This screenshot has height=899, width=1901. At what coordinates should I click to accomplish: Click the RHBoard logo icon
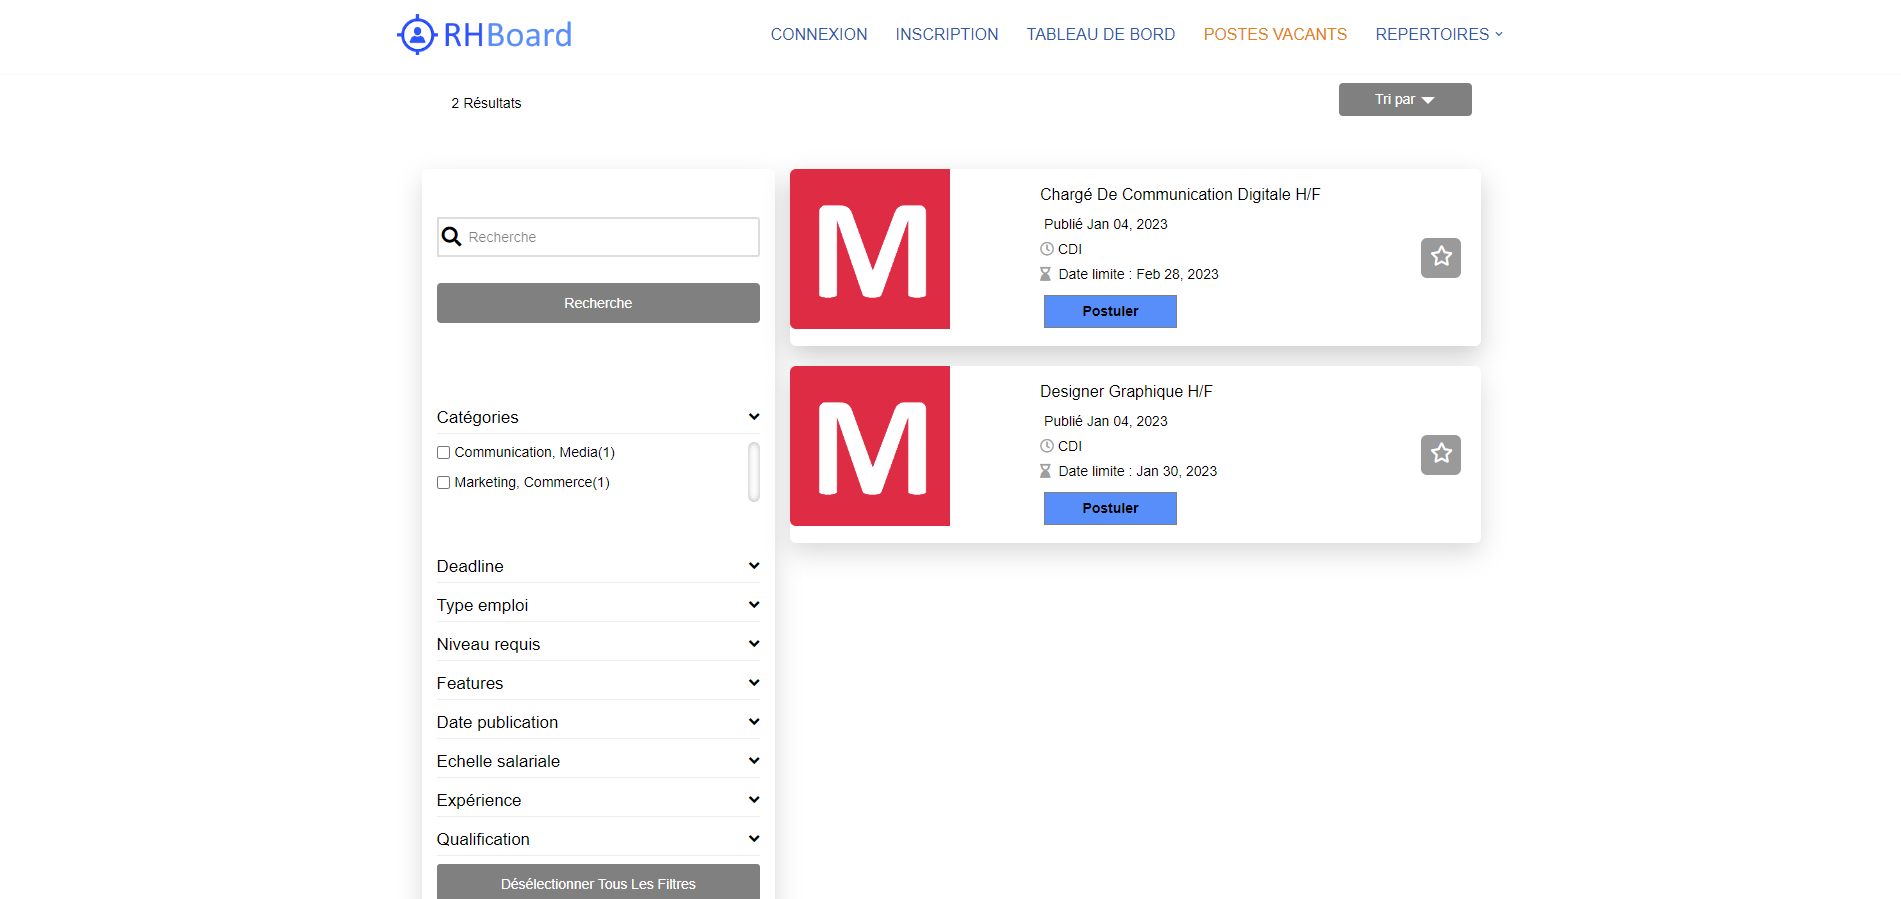417,35
